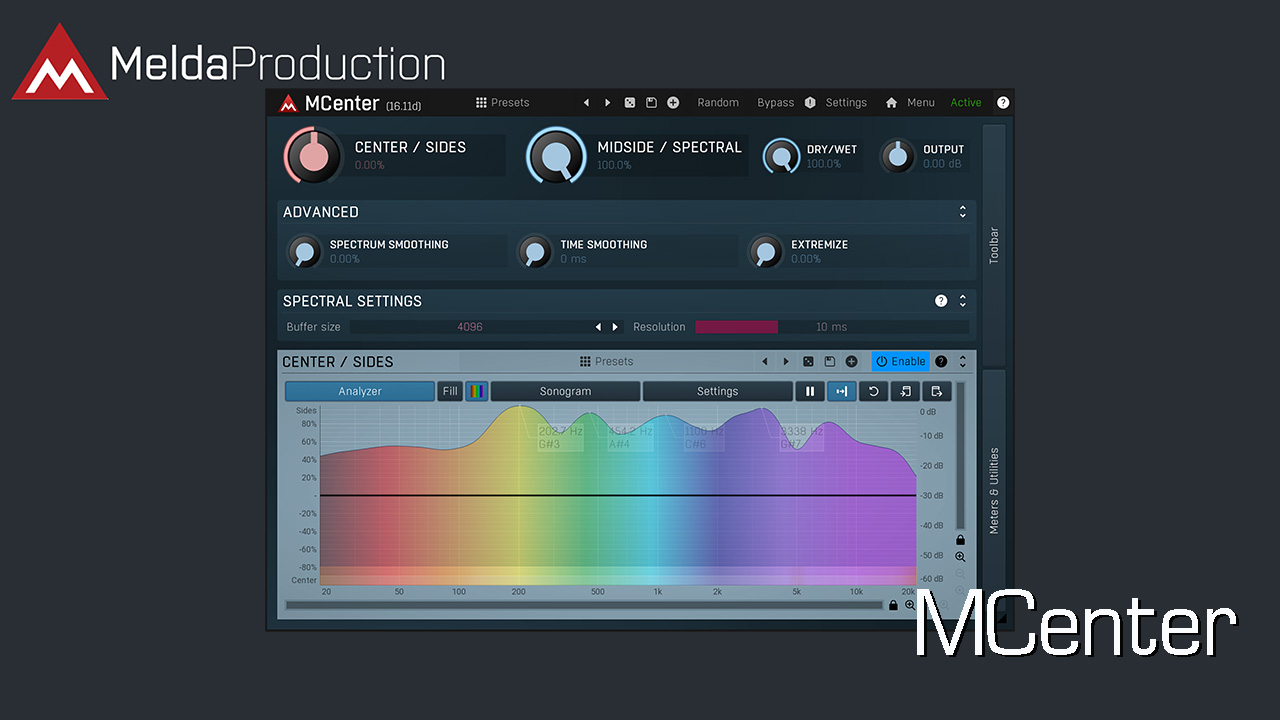
Task: Click the reset arrow icon in graph toolbar
Action: (x=873, y=392)
